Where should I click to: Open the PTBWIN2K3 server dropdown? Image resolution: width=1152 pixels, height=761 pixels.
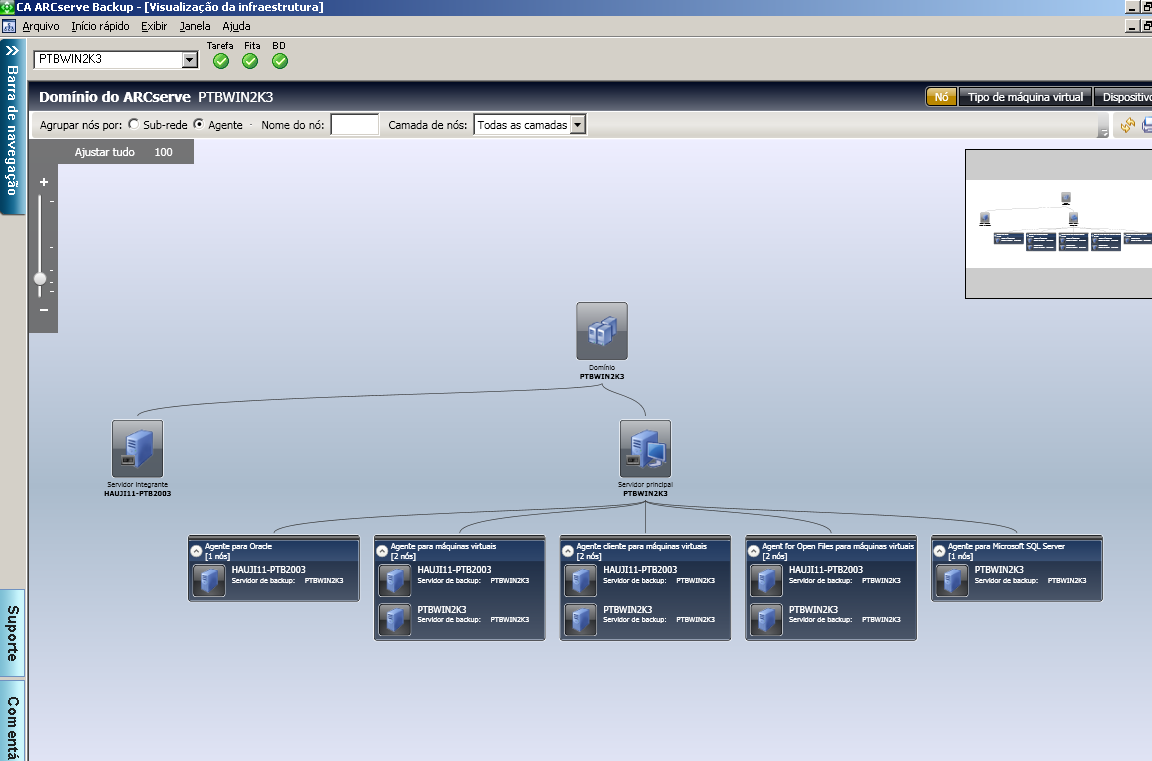pyautogui.click(x=190, y=59)
